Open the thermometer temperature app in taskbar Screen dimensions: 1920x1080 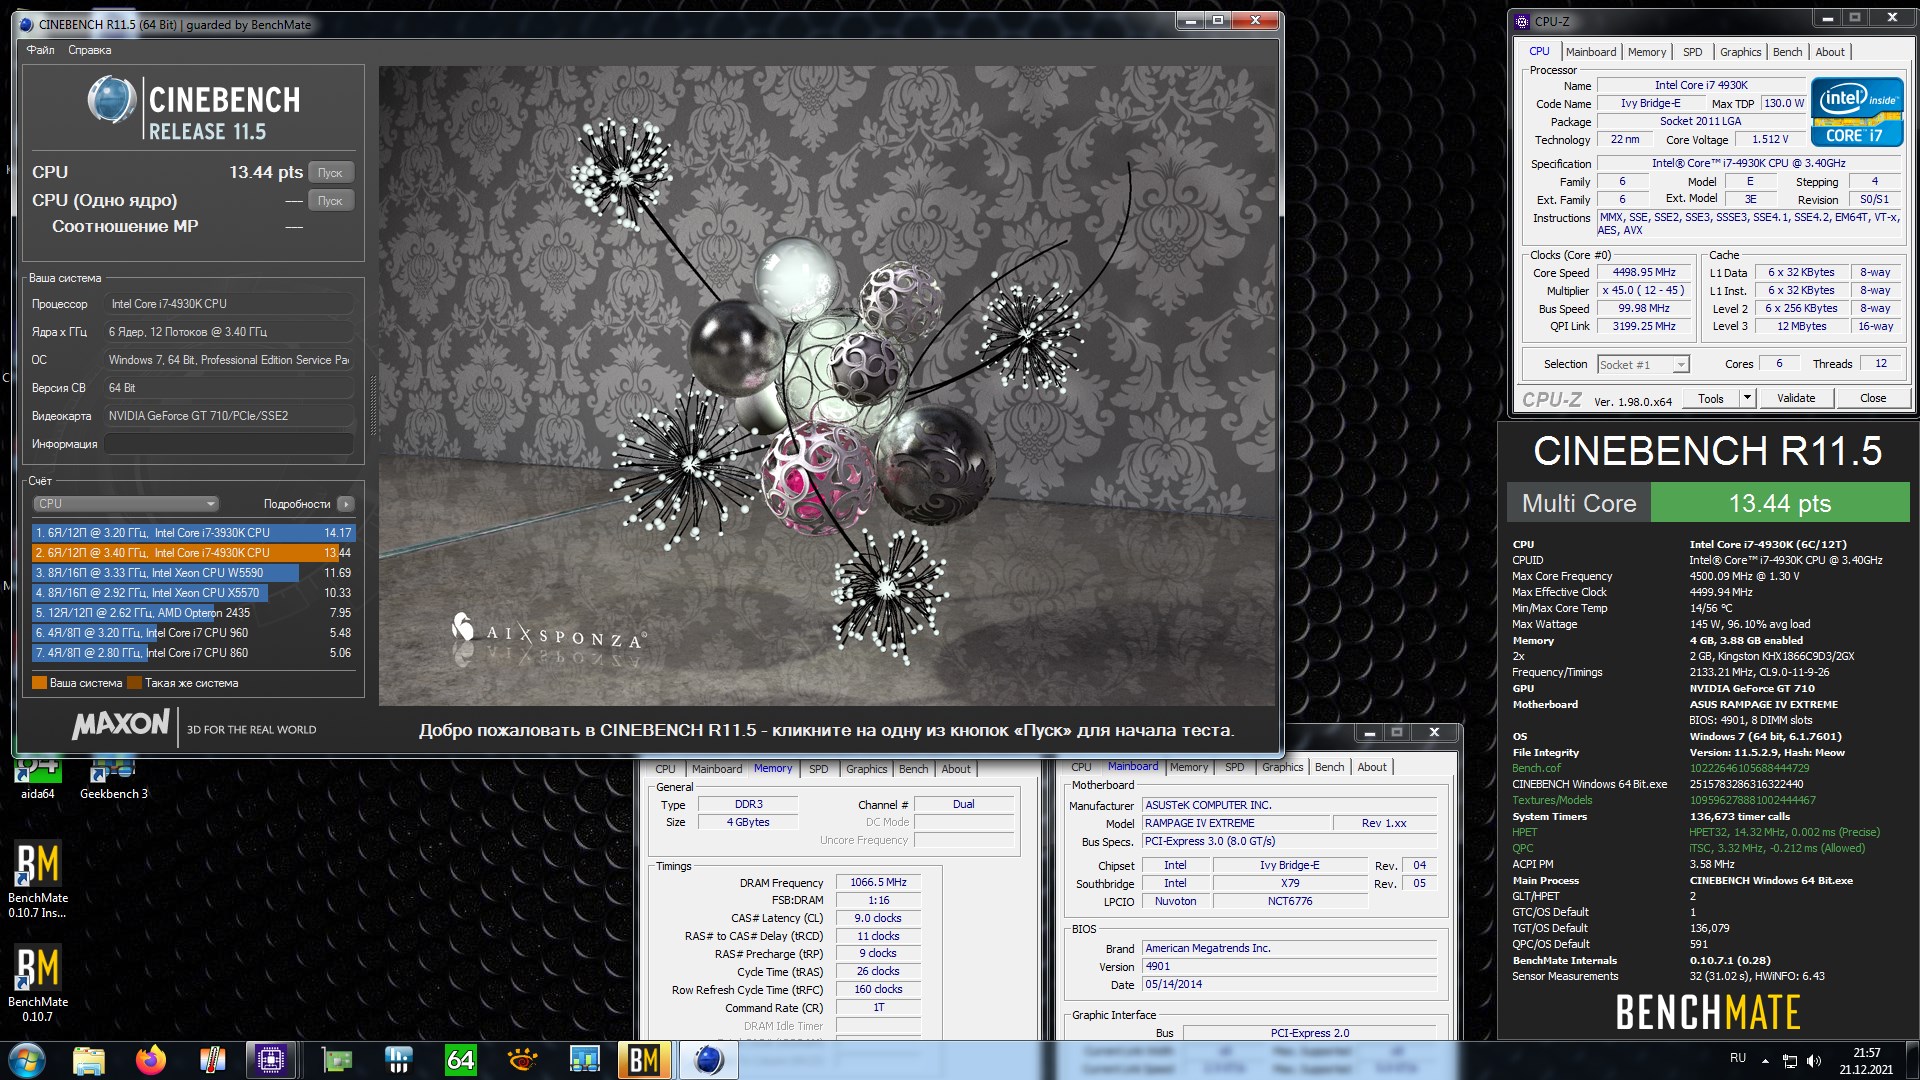pos(213,1060)
